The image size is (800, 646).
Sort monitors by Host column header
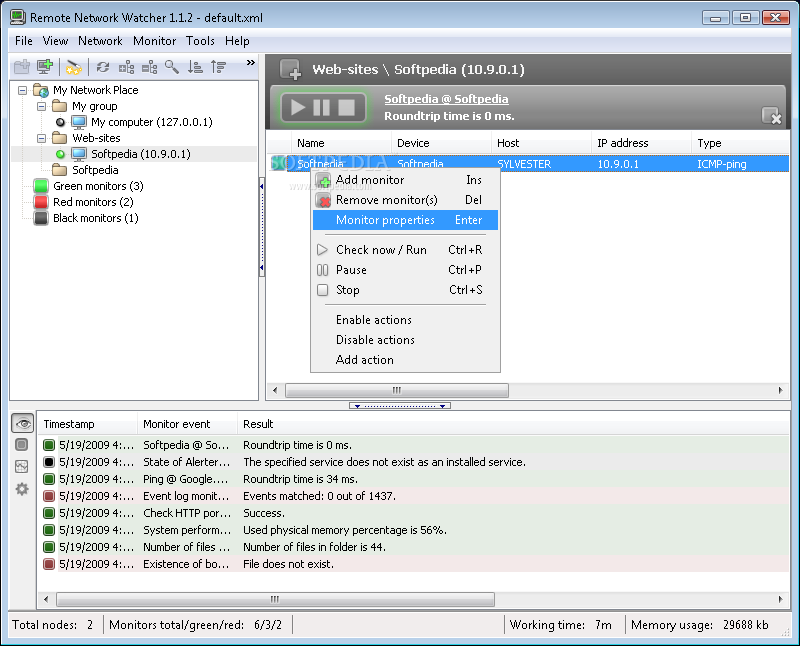coord(541,143)
